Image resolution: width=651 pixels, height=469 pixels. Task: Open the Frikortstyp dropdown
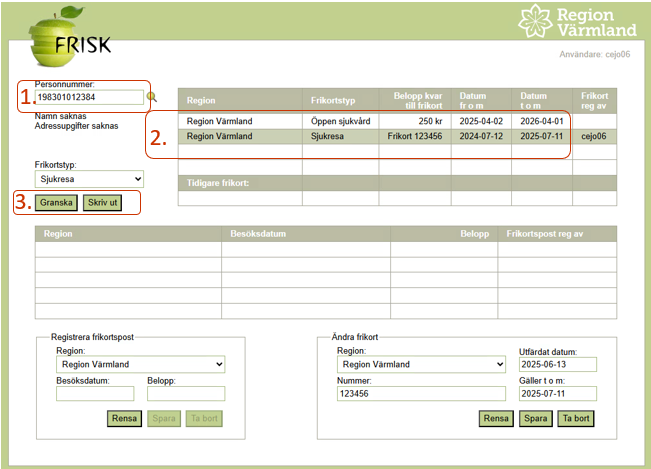click(89, 179)
